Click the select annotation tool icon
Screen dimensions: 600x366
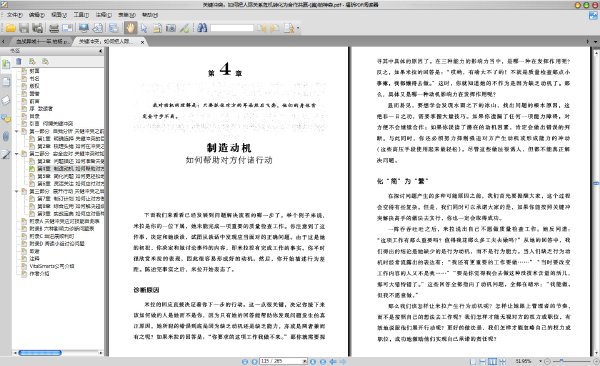(157, 28)
